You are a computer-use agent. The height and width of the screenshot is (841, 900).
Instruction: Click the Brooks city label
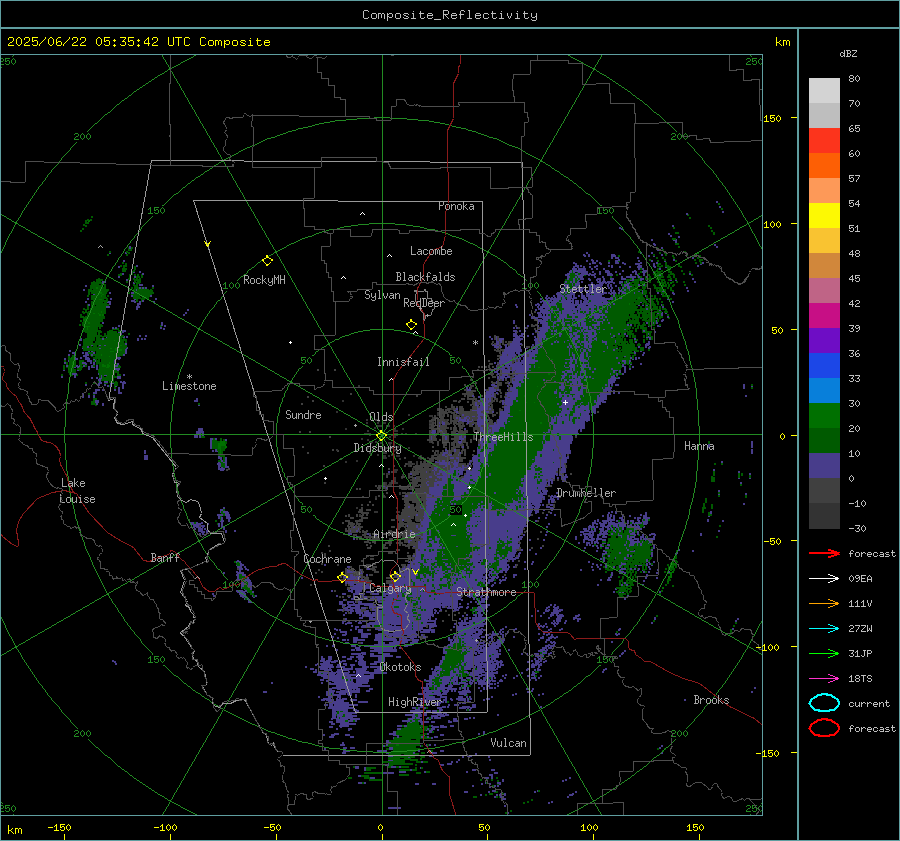pyautogui.click(x=711, y=700)
